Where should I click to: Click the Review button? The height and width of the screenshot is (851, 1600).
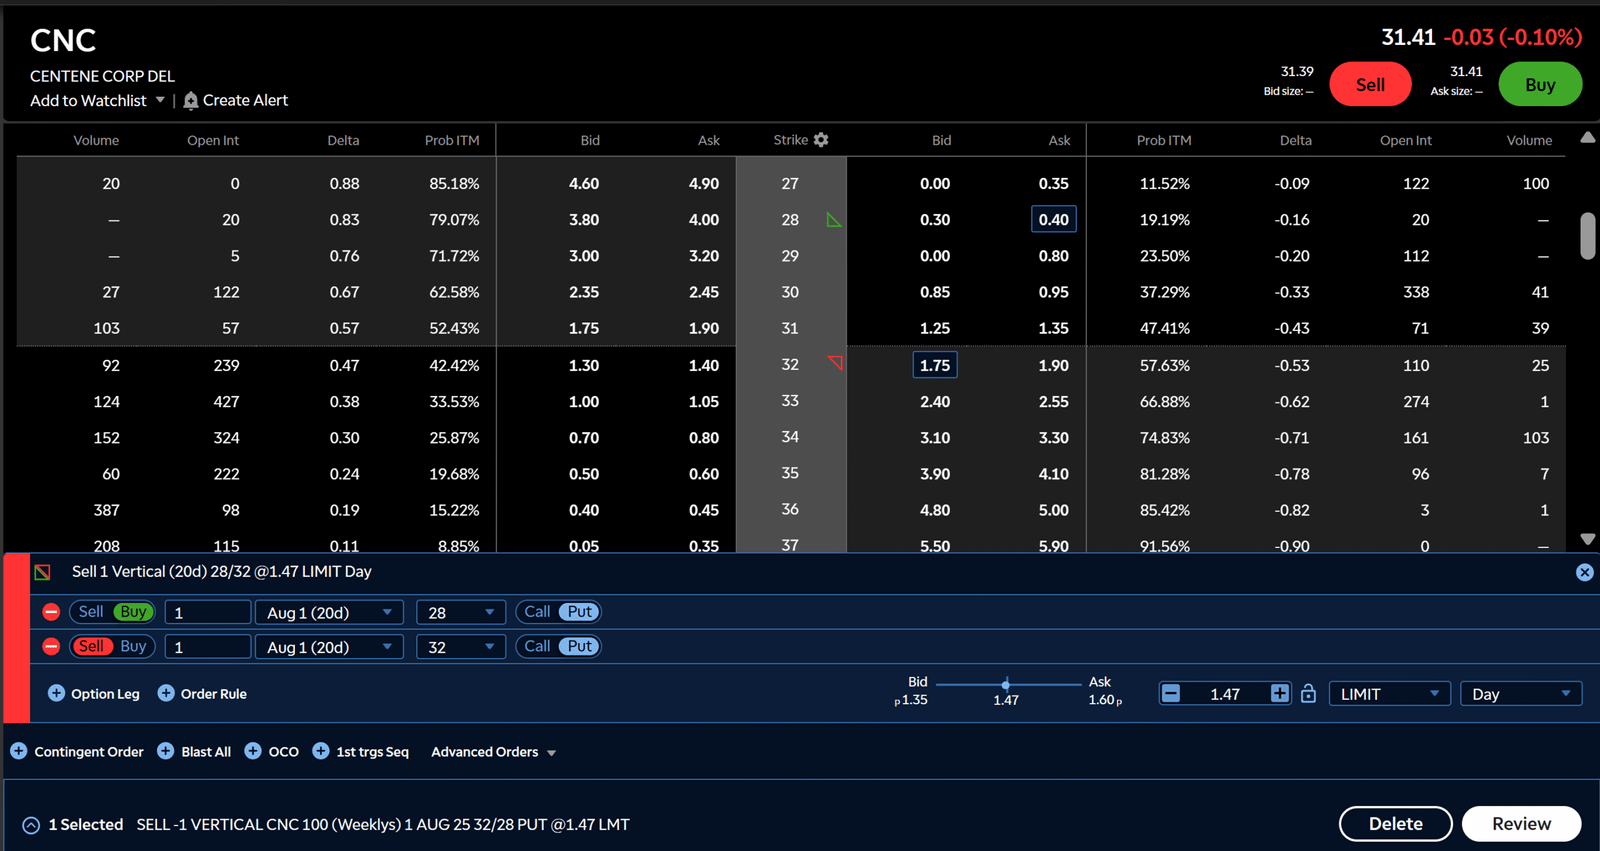pos(1521,824)
